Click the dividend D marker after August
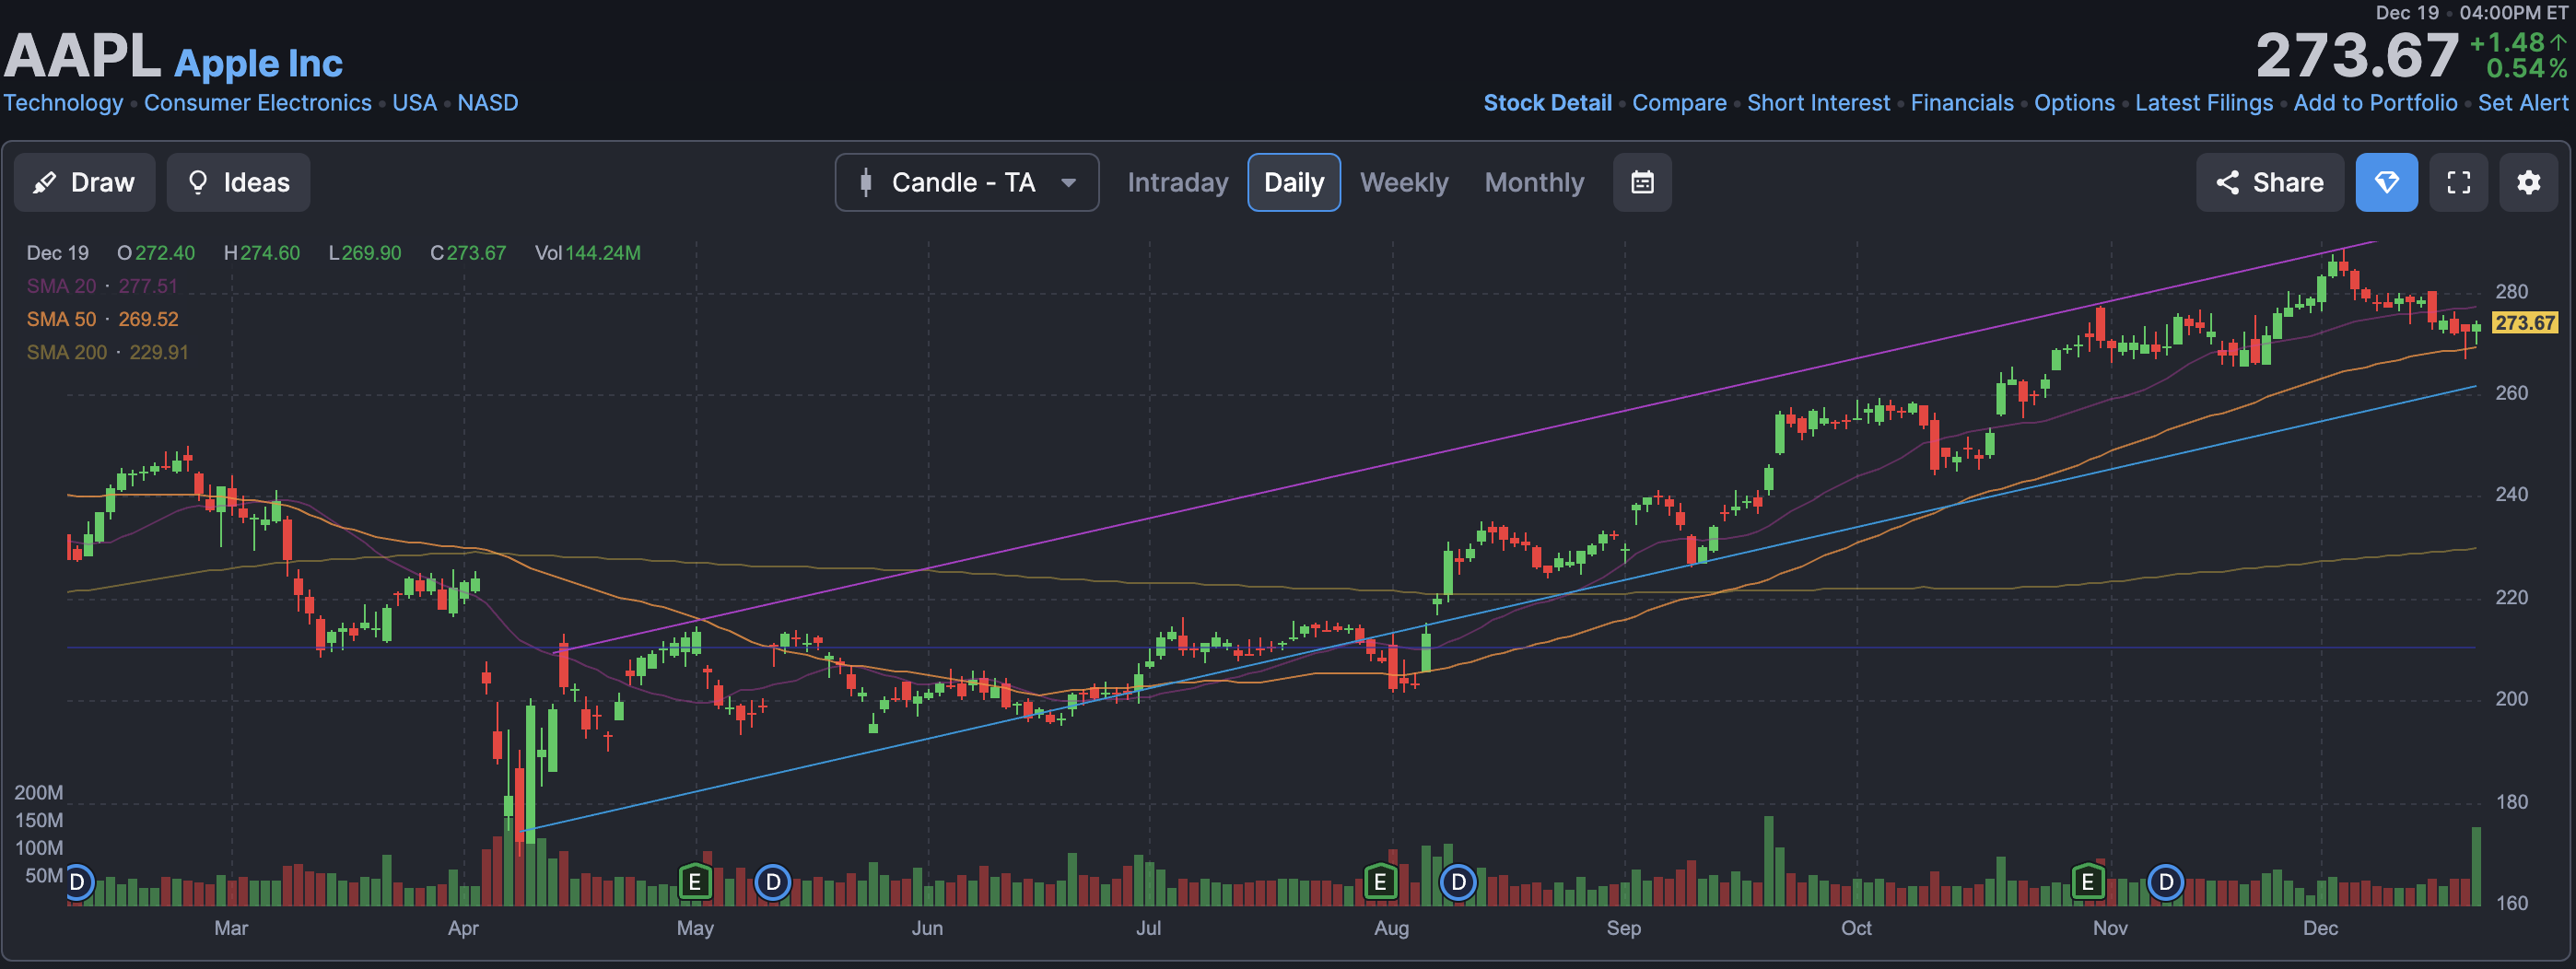This screenshot has height=969, width=2576. point(1457,882)
